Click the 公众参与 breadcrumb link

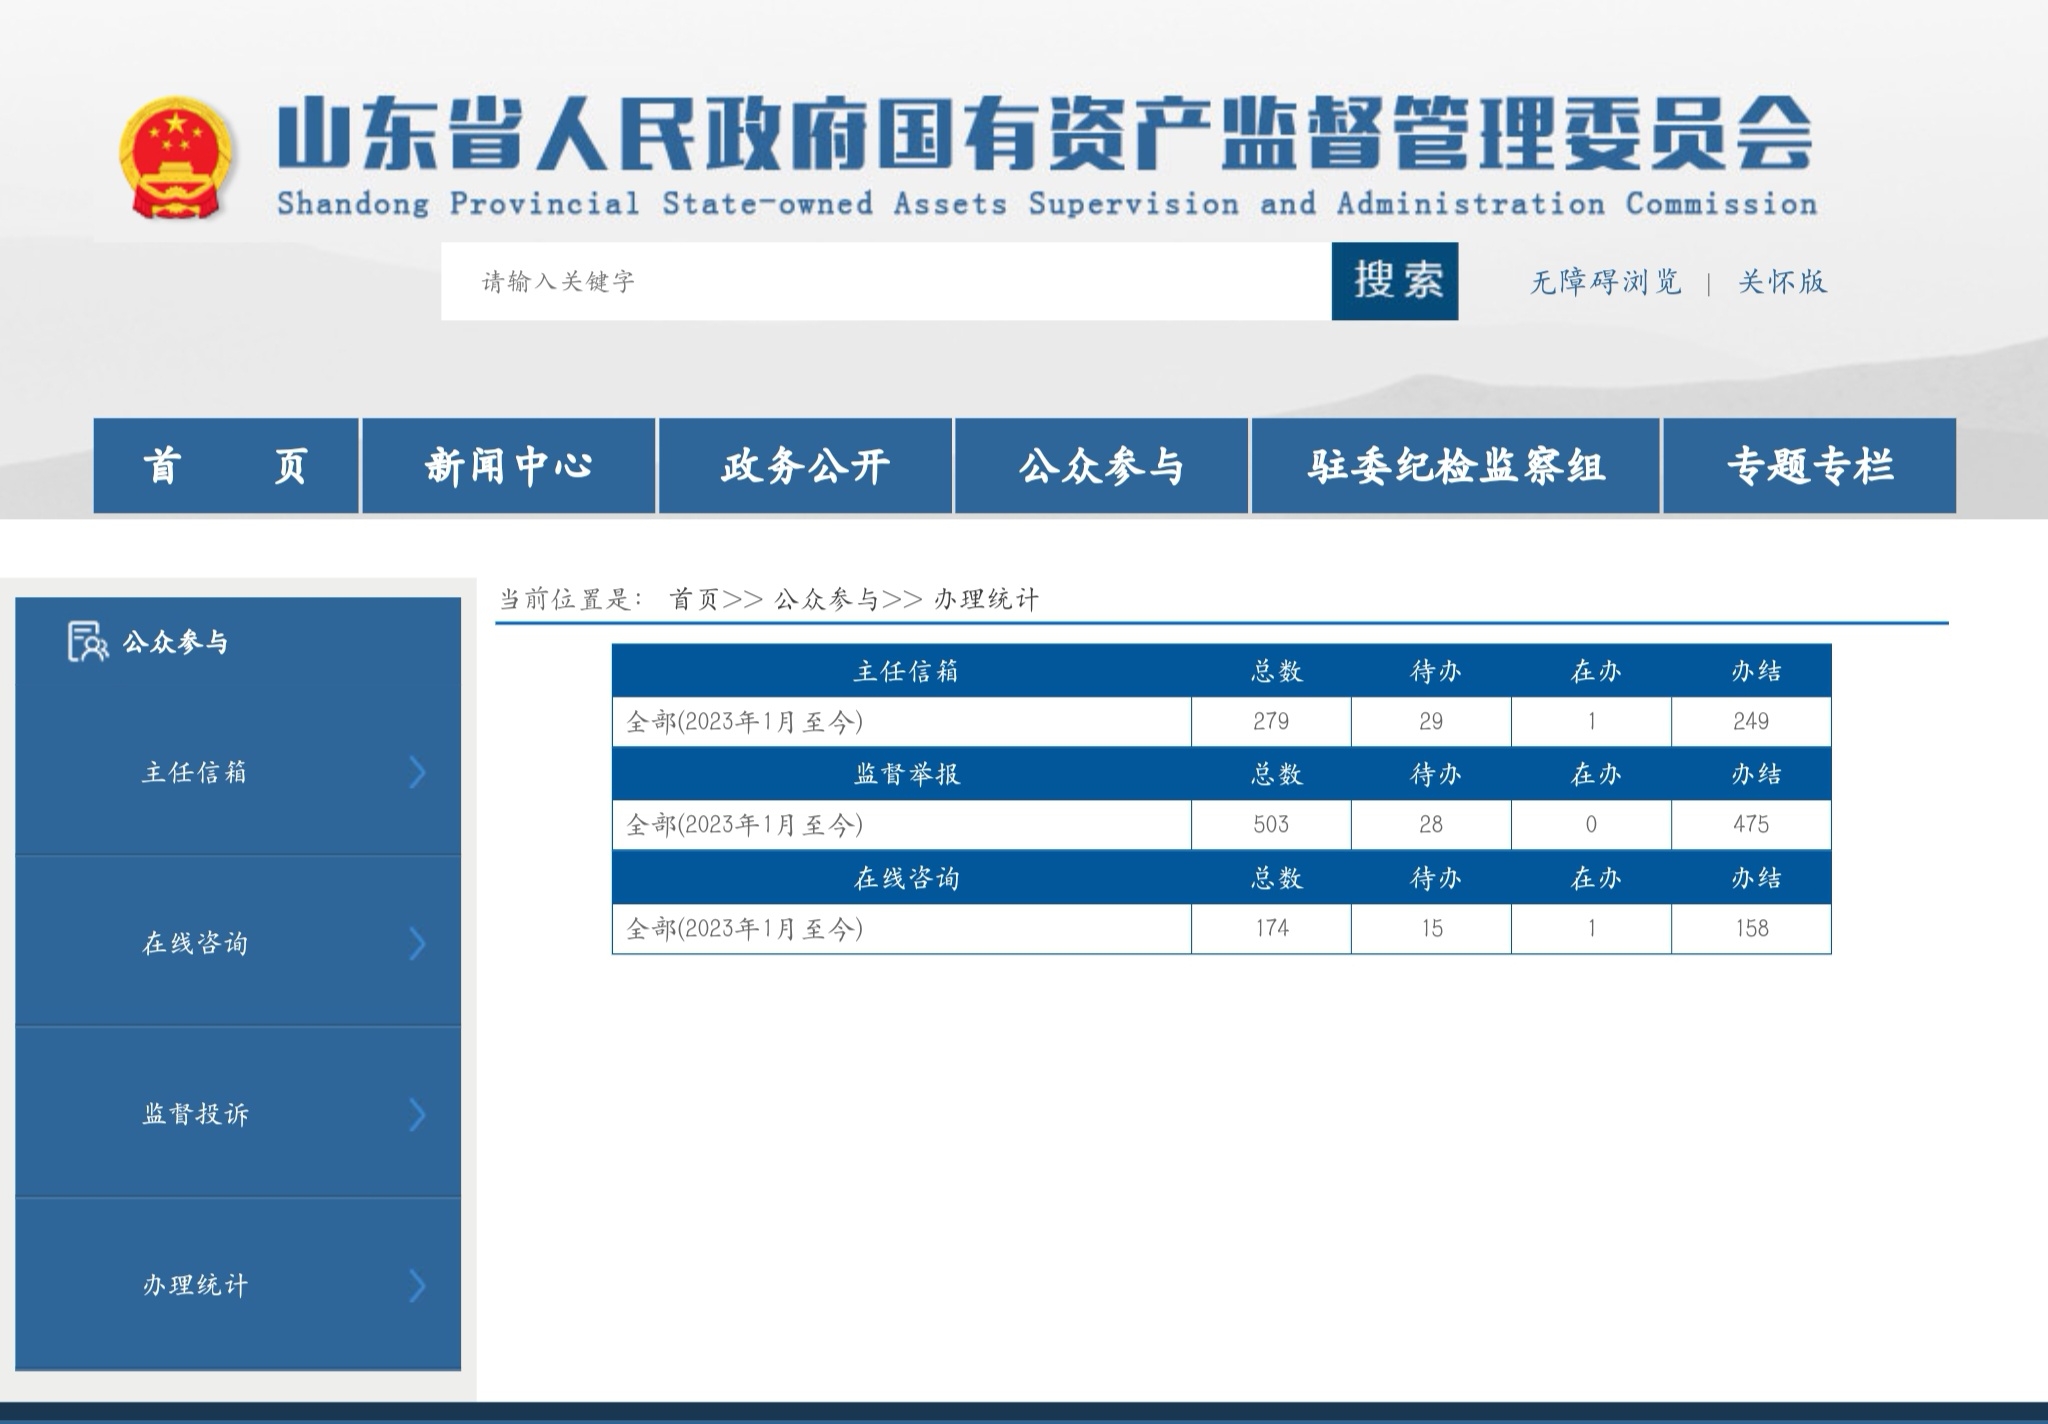click(x=826, y=599)
